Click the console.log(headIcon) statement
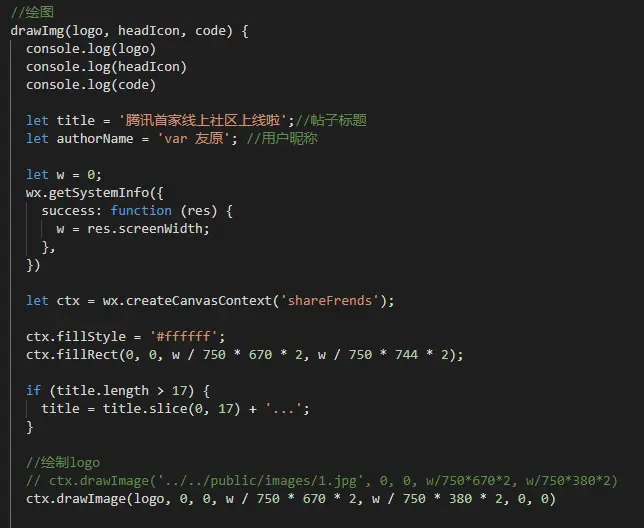Viewport: 644px width, 528px height. coord(106,67)
